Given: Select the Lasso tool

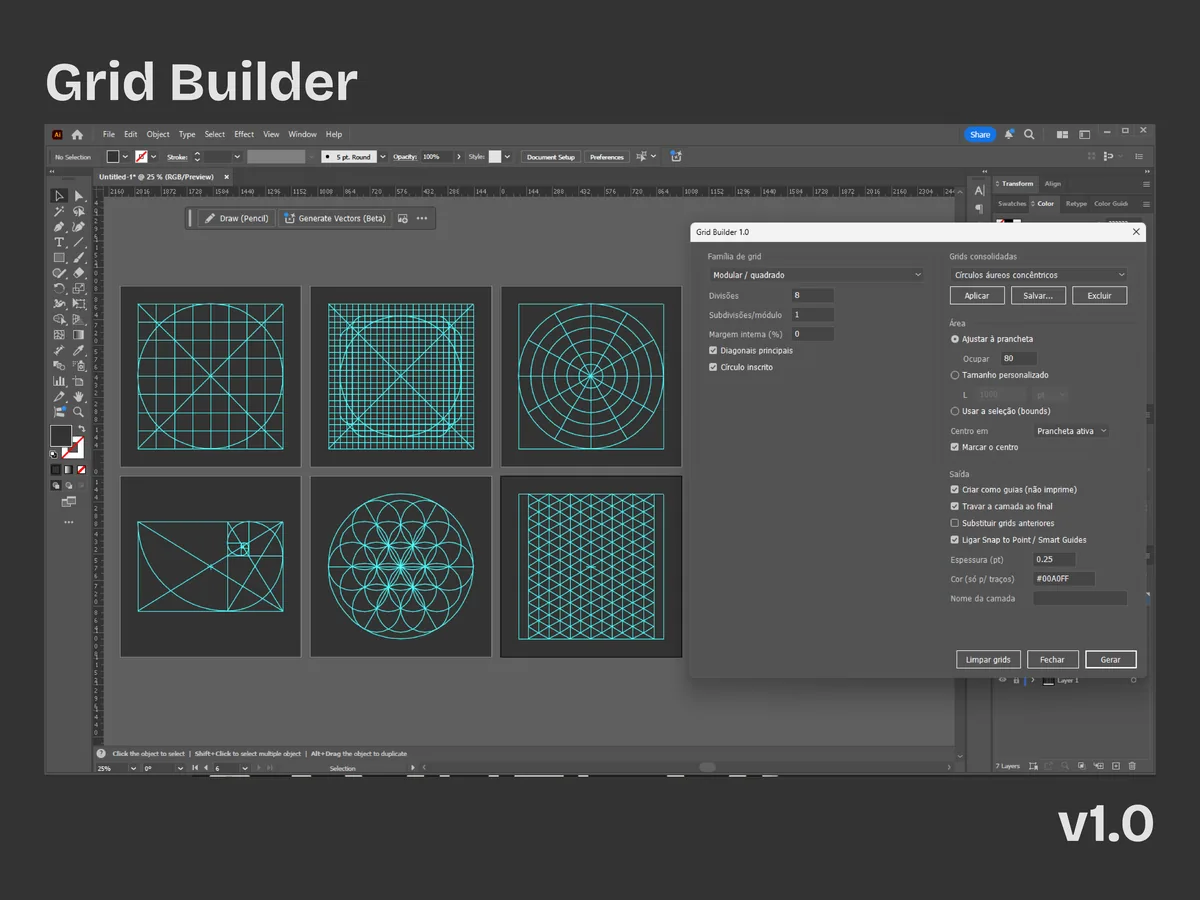Looking at the screenshot, I should coord(79,211).
